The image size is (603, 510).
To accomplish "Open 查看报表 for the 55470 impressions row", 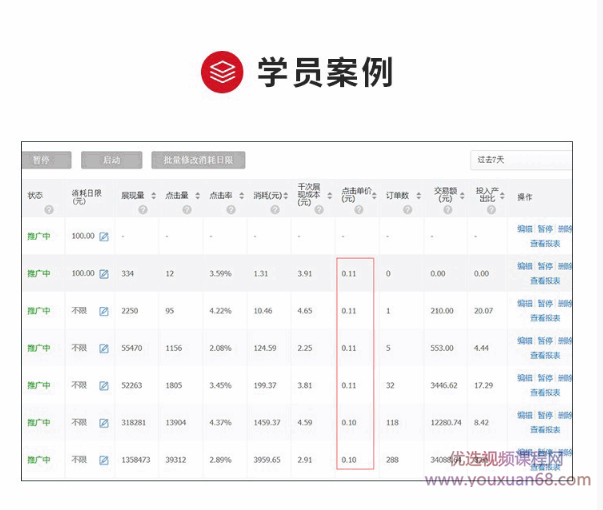I will tap(545, 355).
